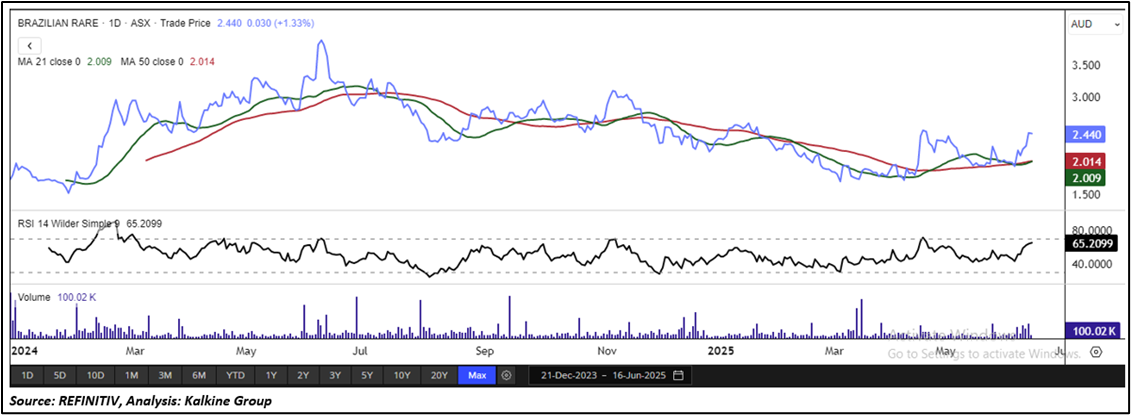This screenshot has width=1131, height=415.
Task: Select the 10D time range
Action: (96, 375)
